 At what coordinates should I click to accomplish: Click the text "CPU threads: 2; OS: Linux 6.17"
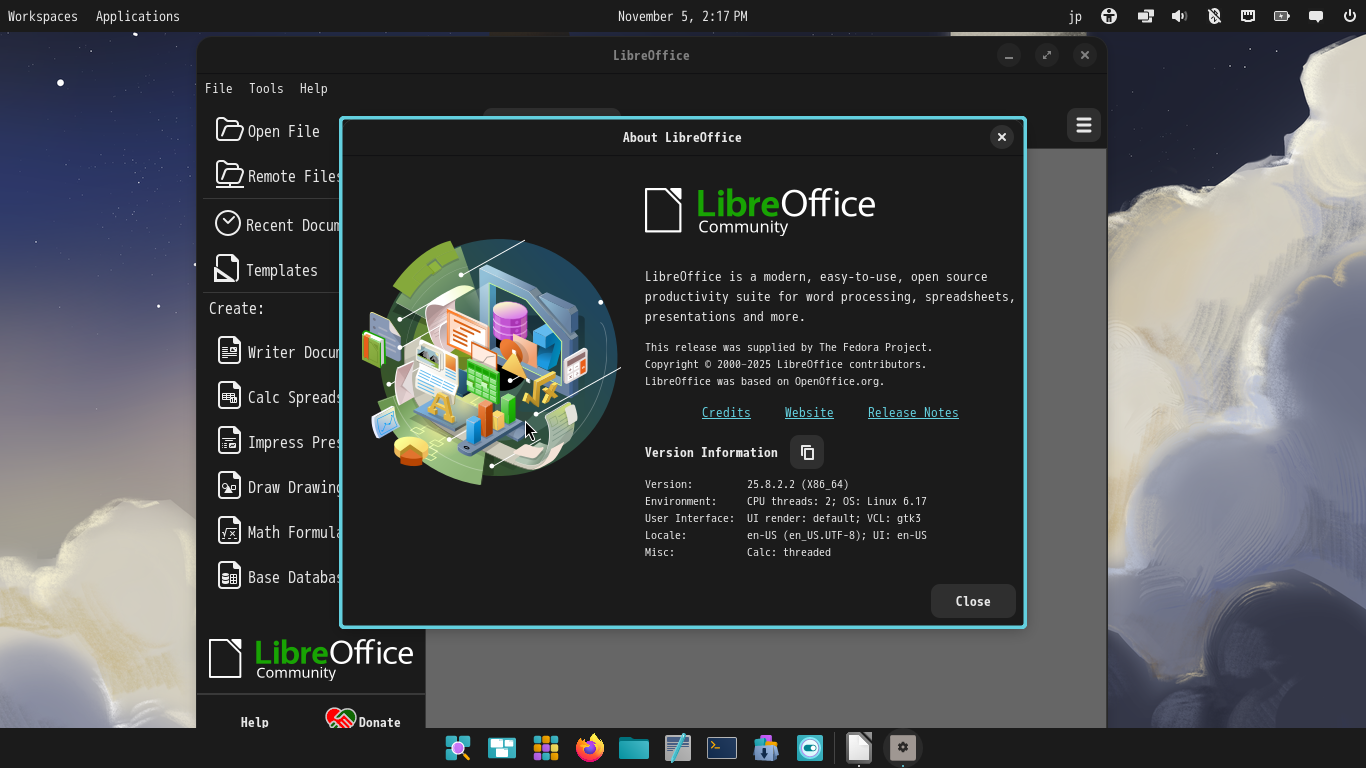[x=837, y=501]
